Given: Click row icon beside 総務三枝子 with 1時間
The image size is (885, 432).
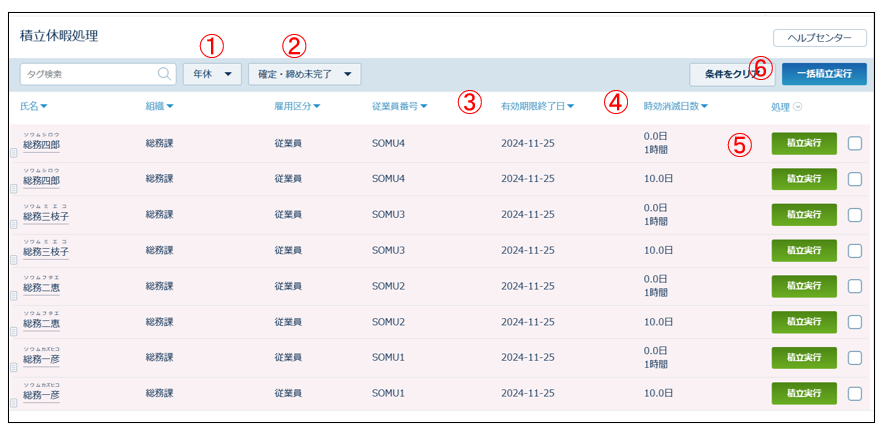Looking at the screenshot, I should coord(14,224).
